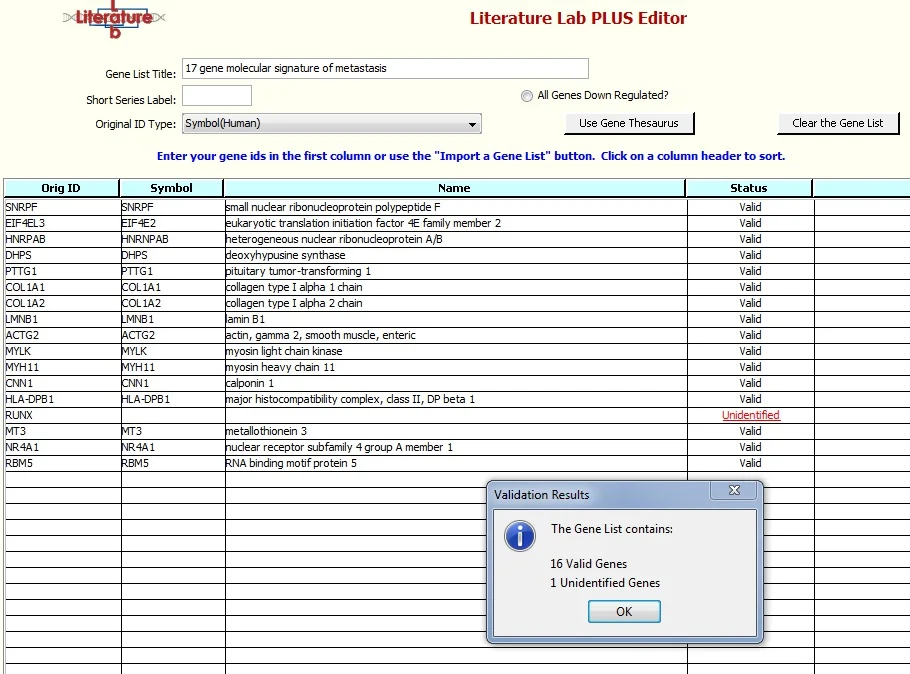
Task: Open the Unidentified status link for RUNX
Action: pos(750,415)
